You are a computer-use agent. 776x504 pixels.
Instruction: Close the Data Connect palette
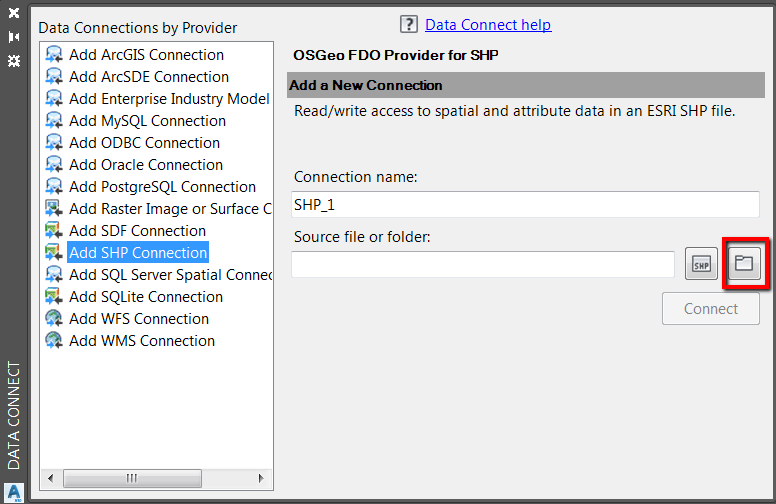pyautogui.click(x=14, y=14)
